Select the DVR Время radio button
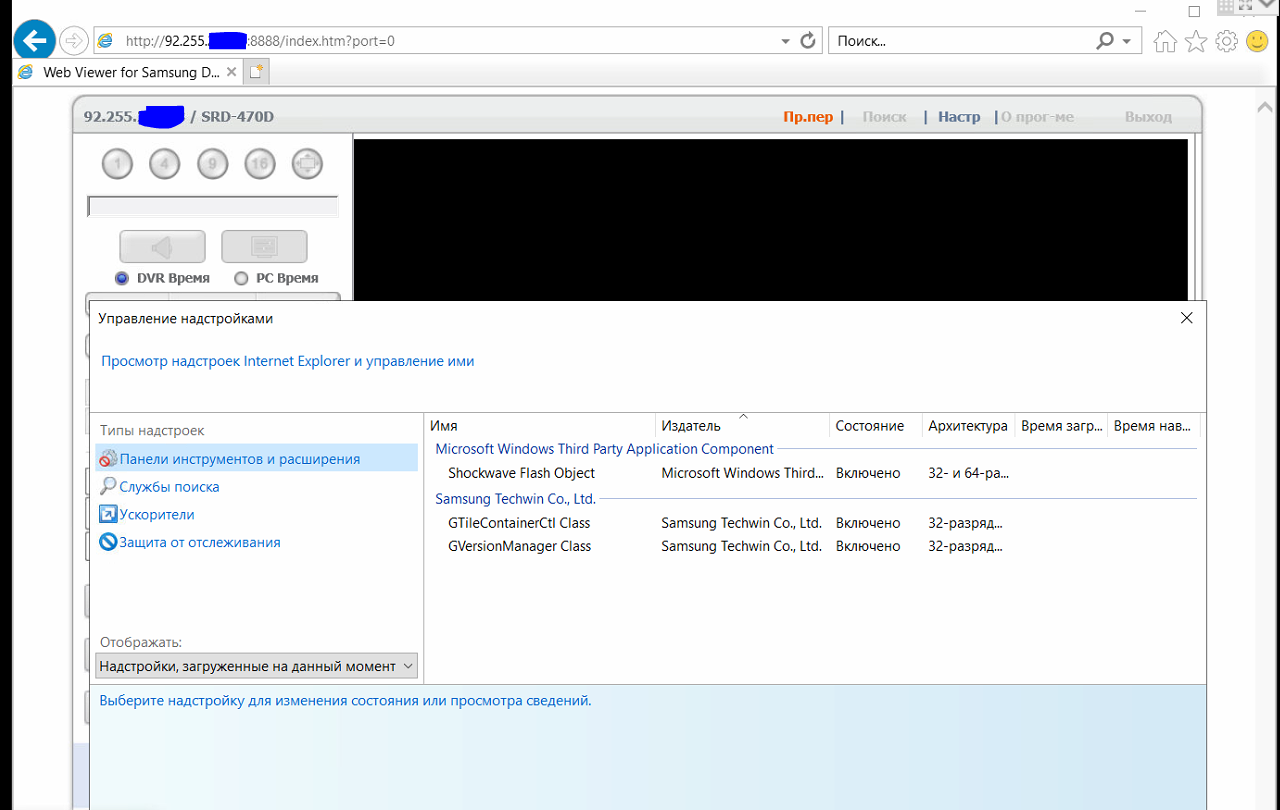This screenshot has width=1280, height=810. (x=123, y=278)
